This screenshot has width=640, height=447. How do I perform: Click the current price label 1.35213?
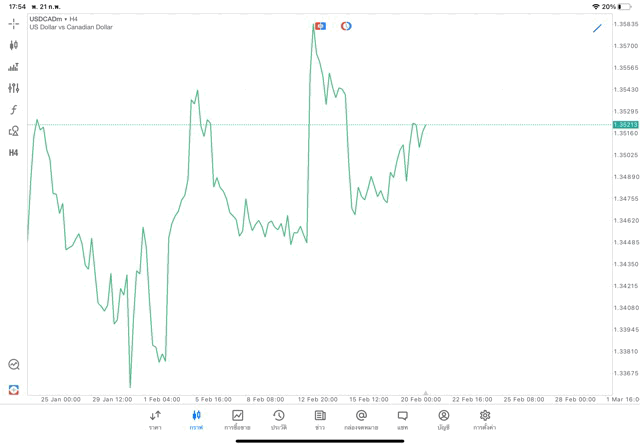pyautogui.click(x=625, y=125)
